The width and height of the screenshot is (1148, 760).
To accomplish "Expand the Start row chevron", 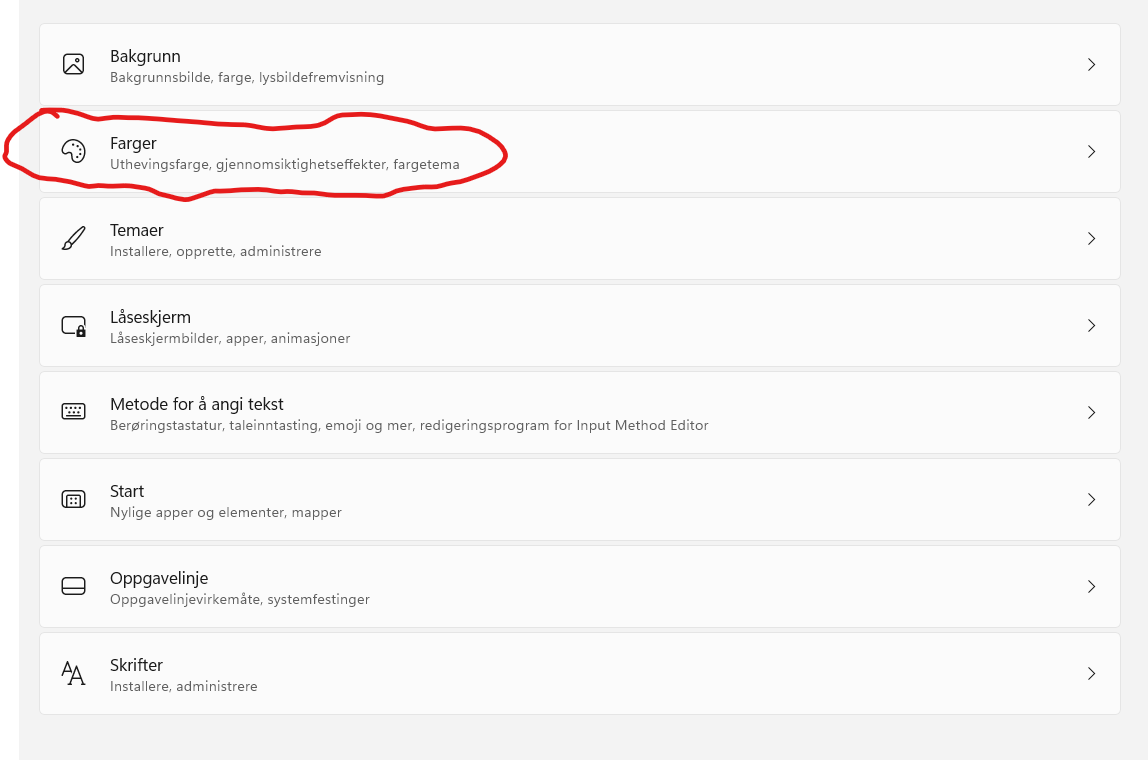I will (x=1091, y=500).
